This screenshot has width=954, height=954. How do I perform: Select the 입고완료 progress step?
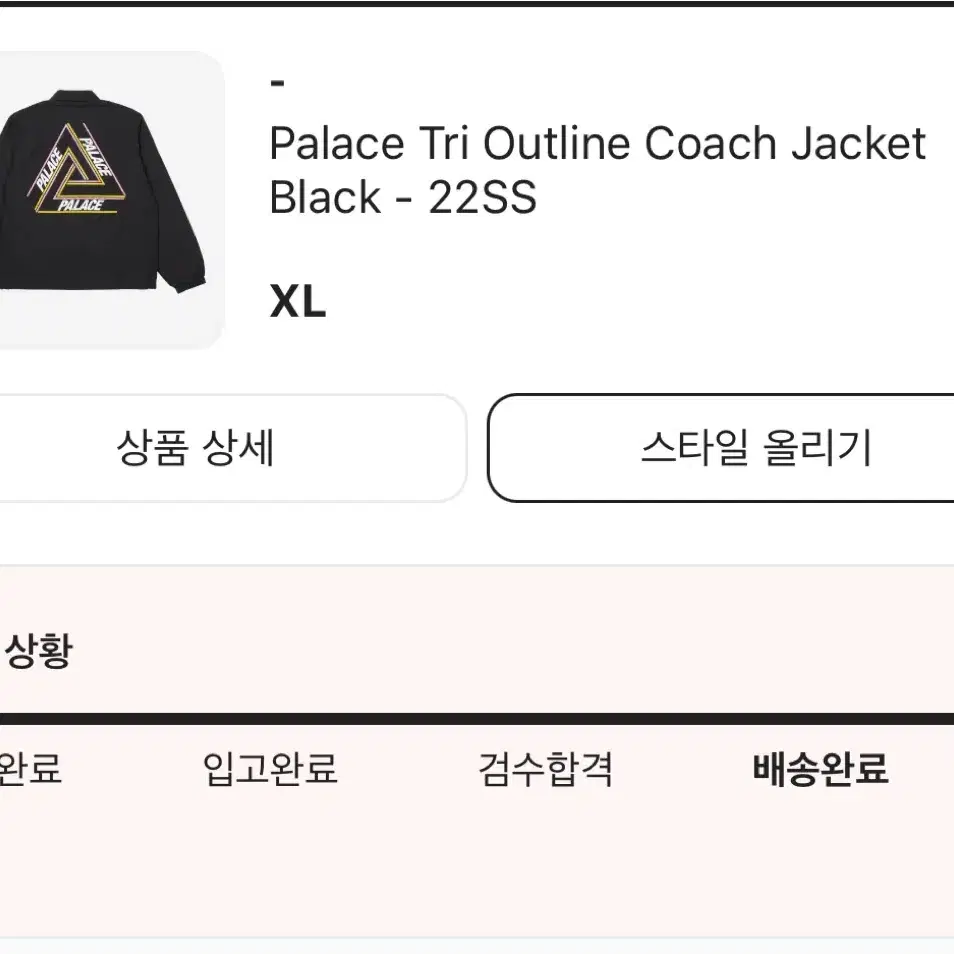coord(270,768)
